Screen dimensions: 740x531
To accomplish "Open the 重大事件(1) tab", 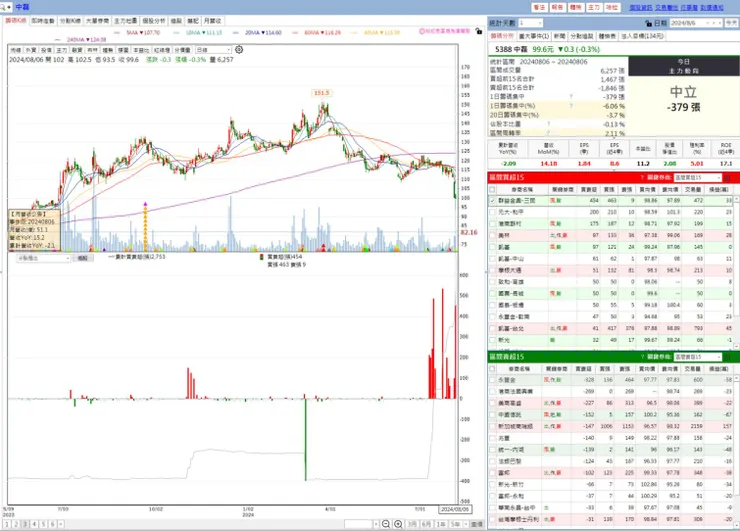I will pyautogui.click(x=534, y=36).
